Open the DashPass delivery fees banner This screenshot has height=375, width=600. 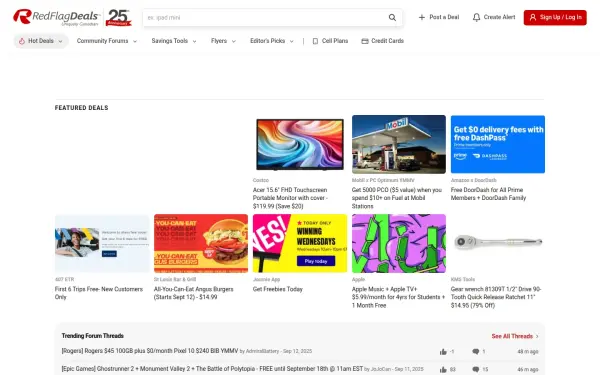498,144
